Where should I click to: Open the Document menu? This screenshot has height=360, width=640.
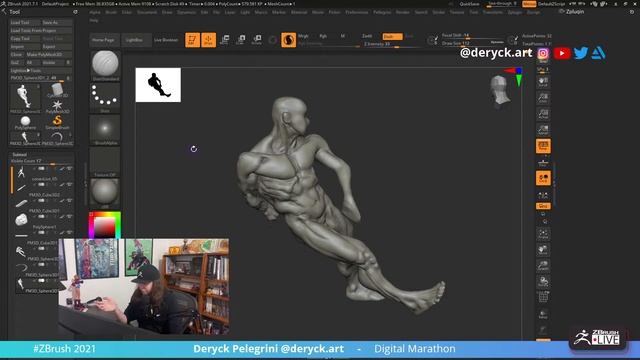pyautogui.click(x=147, y=12)
